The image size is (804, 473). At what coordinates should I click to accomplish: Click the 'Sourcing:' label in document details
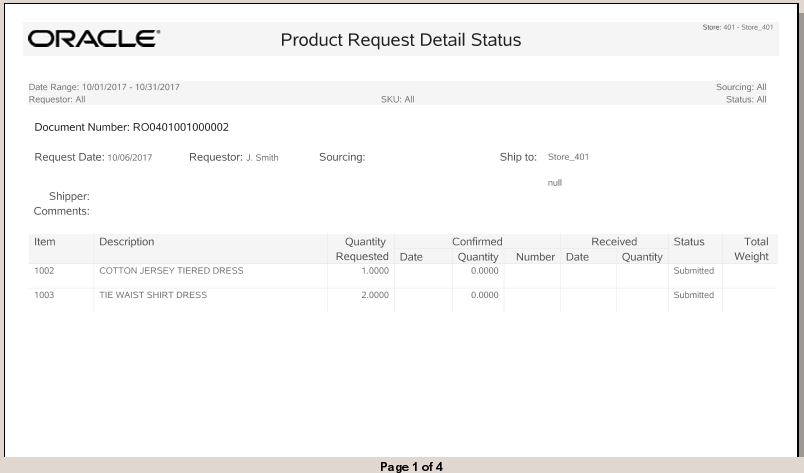[x=342, y=157]
